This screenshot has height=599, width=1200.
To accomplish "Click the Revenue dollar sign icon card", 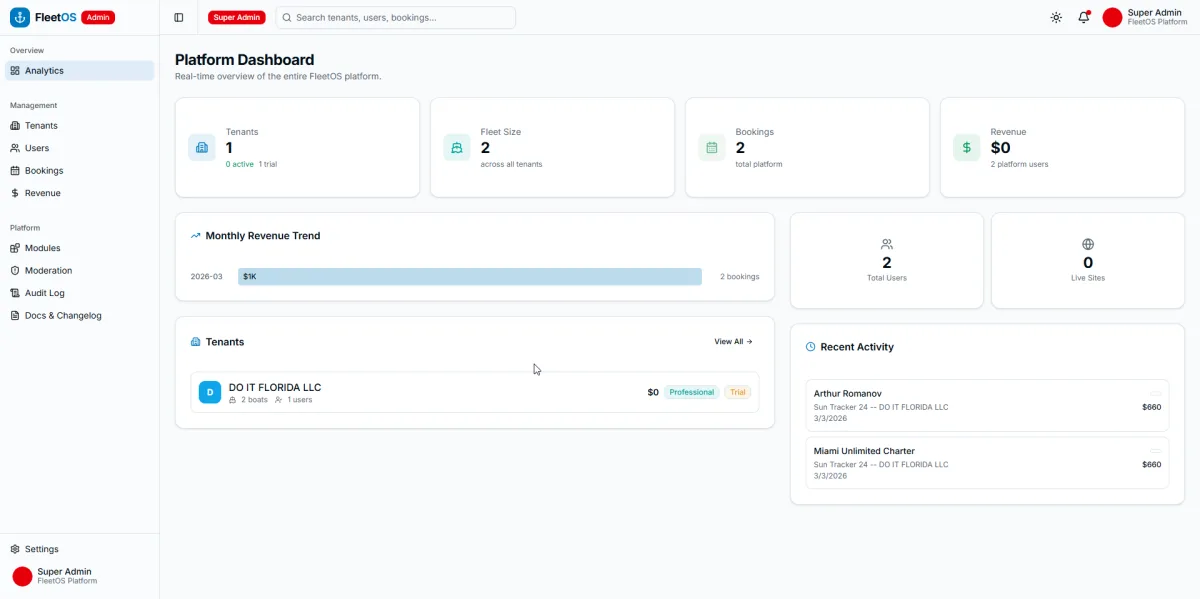I will tap(966, 147).
